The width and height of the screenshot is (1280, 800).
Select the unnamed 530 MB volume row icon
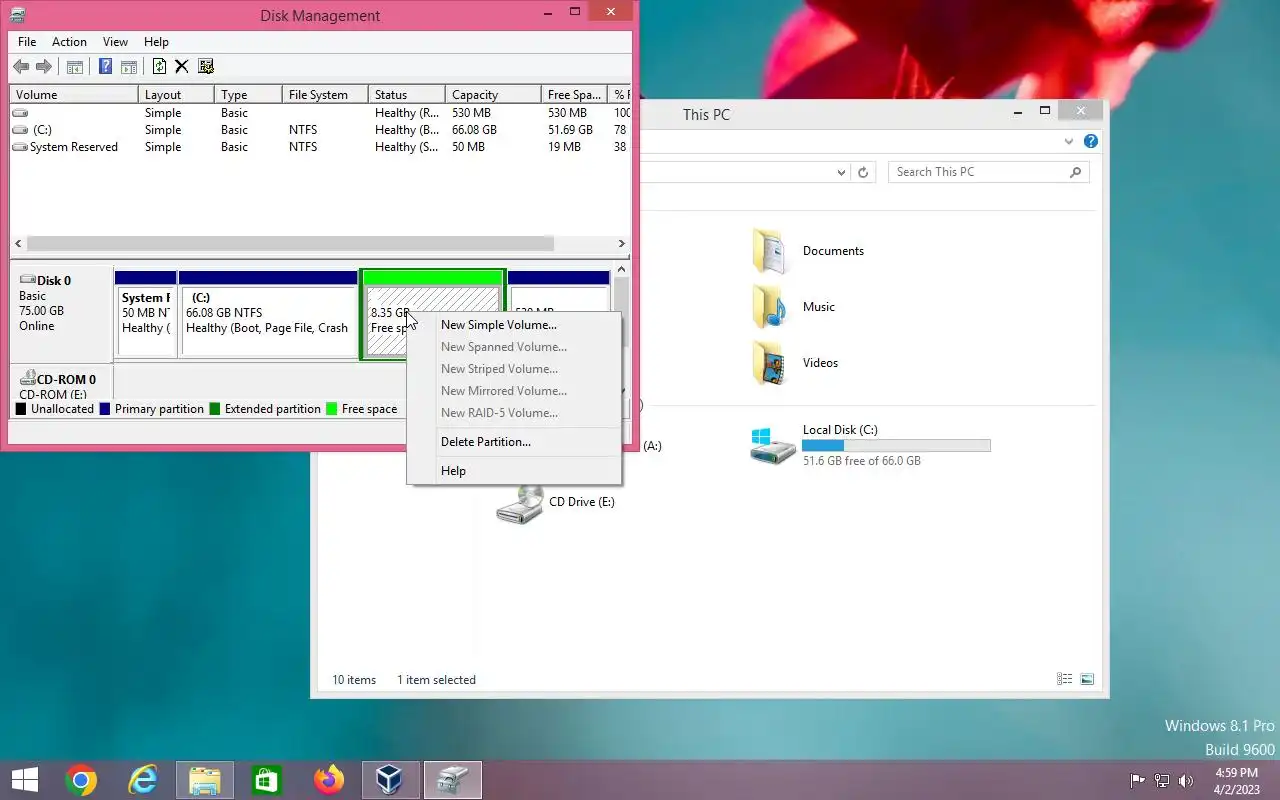tap(20, 113)
